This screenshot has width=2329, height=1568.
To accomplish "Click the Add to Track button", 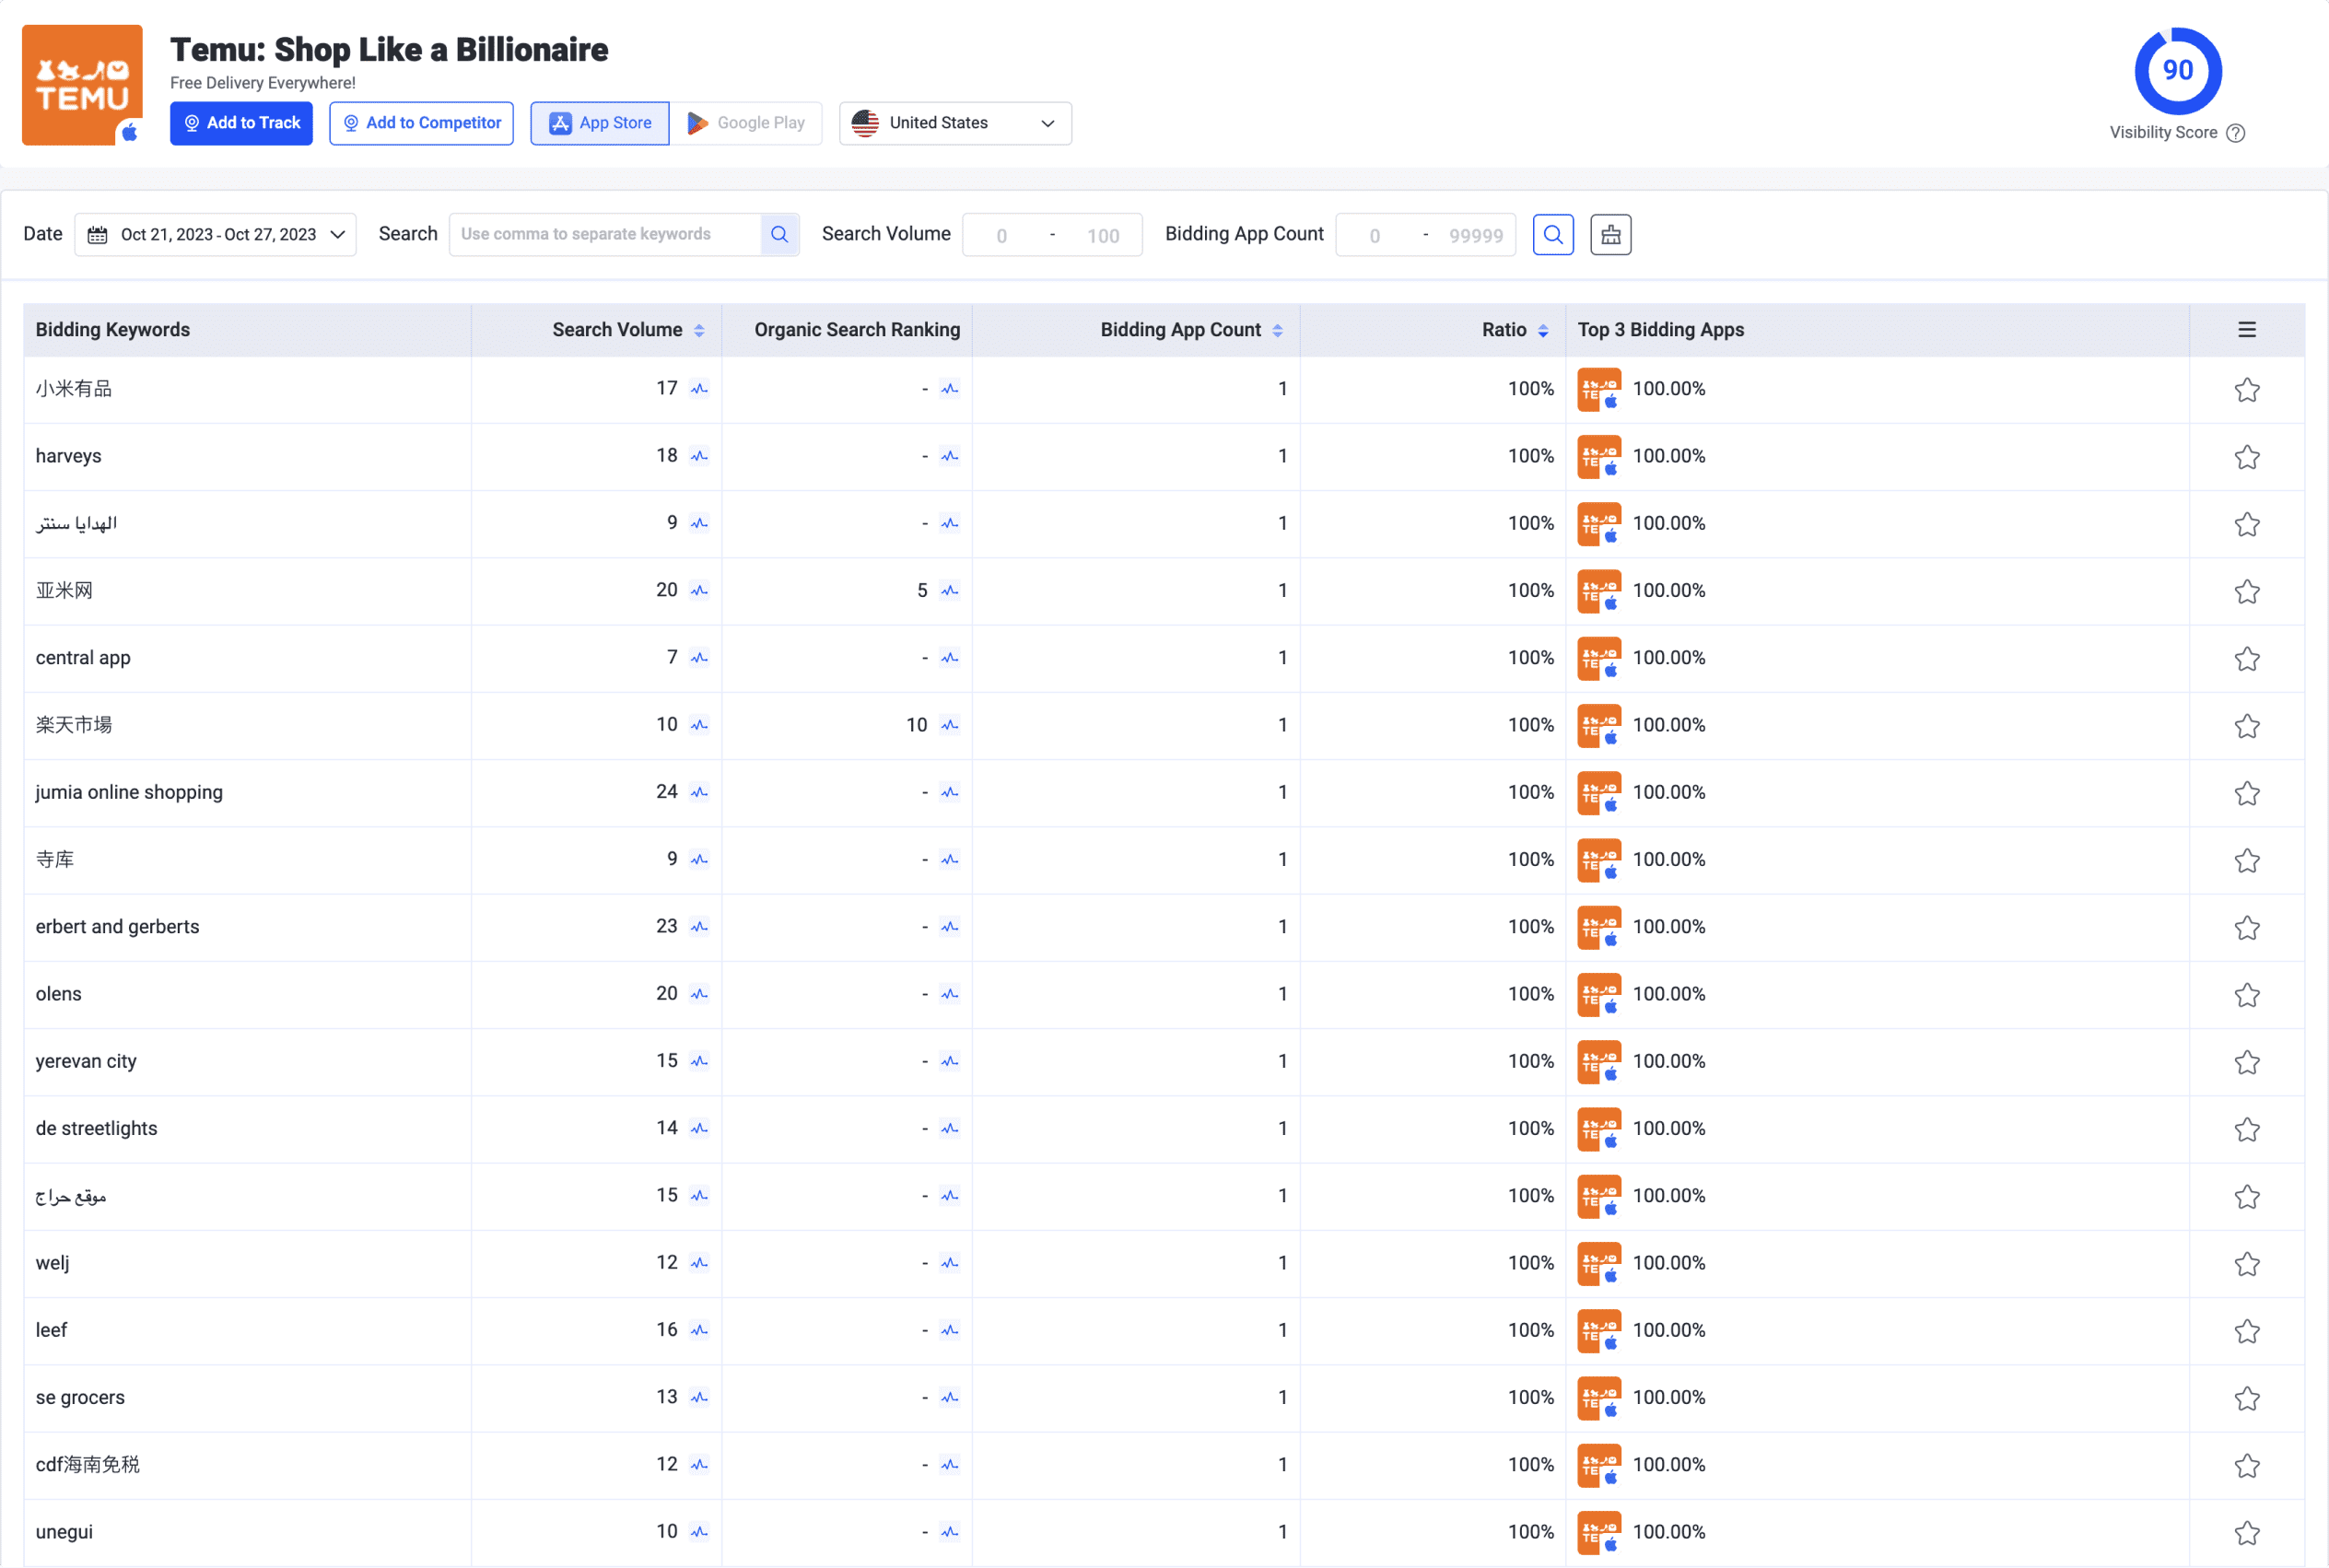I will [x=241, y=123].
